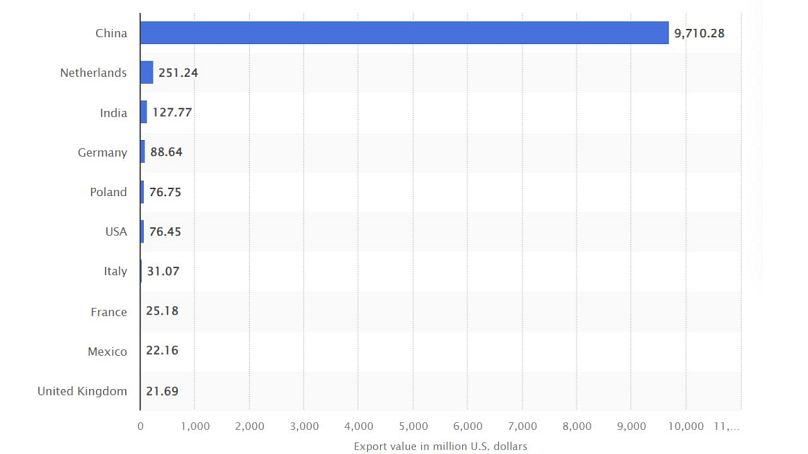Viewport: 808px width, 454px height.
Task: Click the 10,000 x-axis tick label
Action: click(x=685, y=425)
